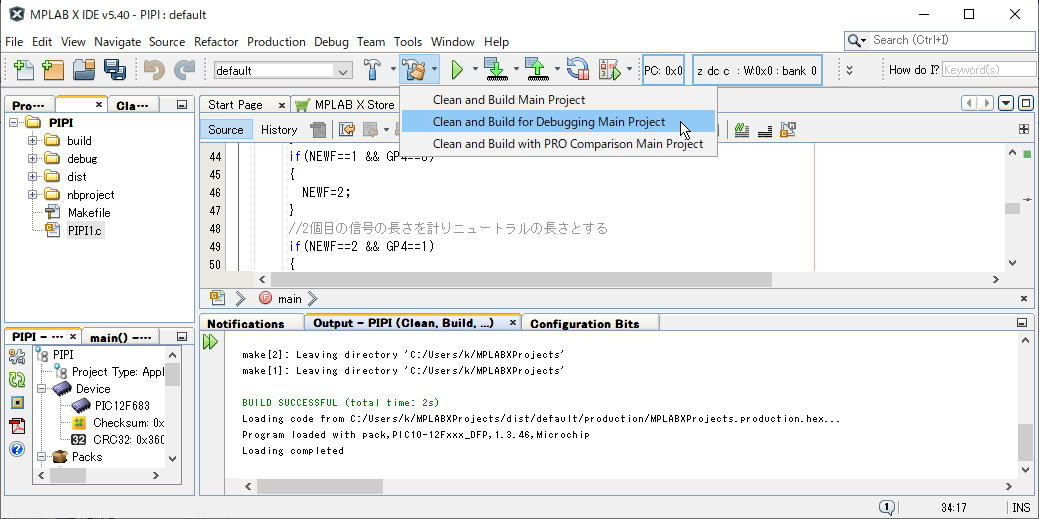Open the project configuration dropdown showing default
The width and height of the screenshot is (1039, 519).
pyautogui.click(x=284, y=70)
